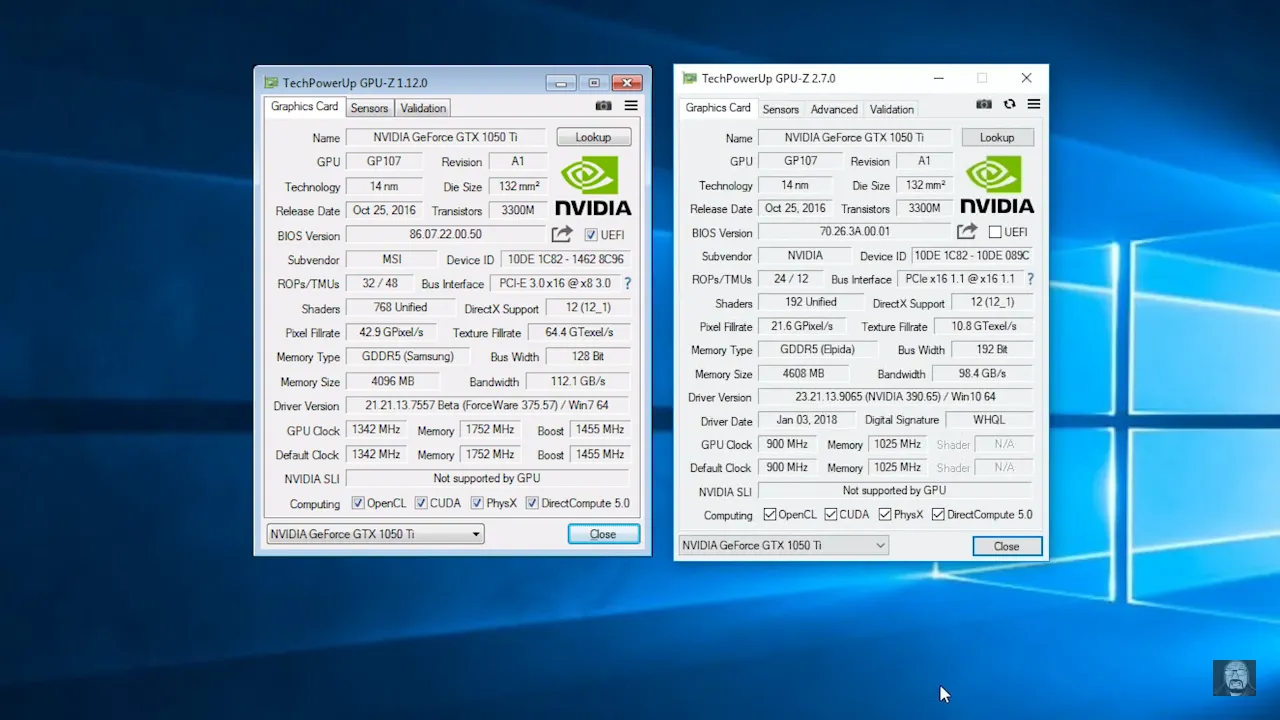Switch to Sensors tab in GPU-Z 1.12.0

[369, 108]
